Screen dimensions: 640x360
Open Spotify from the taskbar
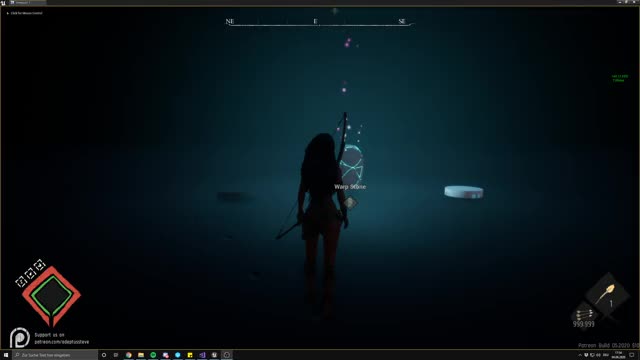point(153,355)
